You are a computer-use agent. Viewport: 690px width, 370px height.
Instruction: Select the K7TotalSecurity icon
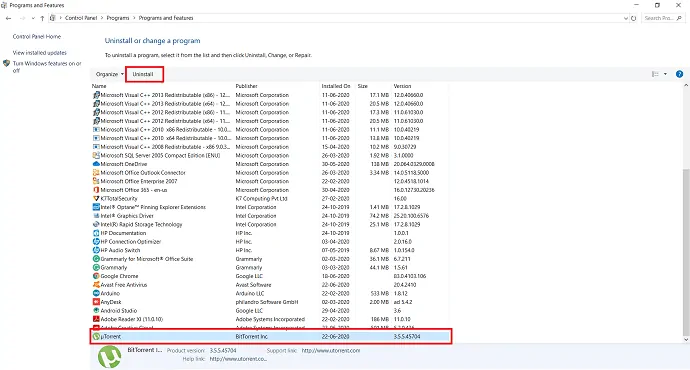pyautogui.click(x=96, y=198)
